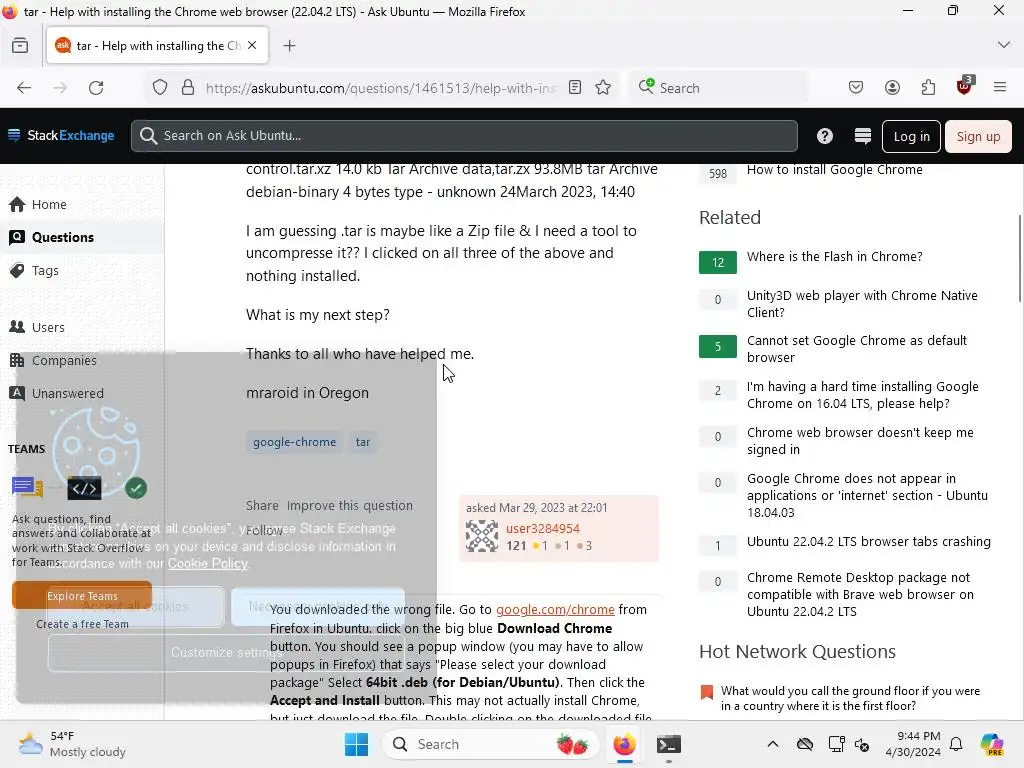Open Google Chrome does not appear in applications

click(x=867, y=495)
